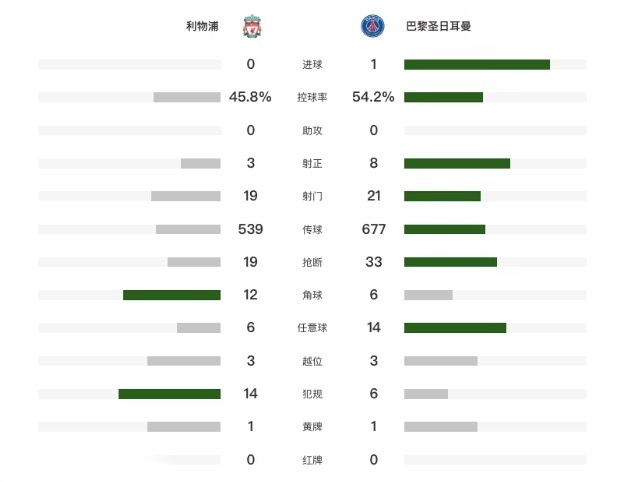Open the 巴黎圣日耳曼 team name link

click(x=438, y=26)
